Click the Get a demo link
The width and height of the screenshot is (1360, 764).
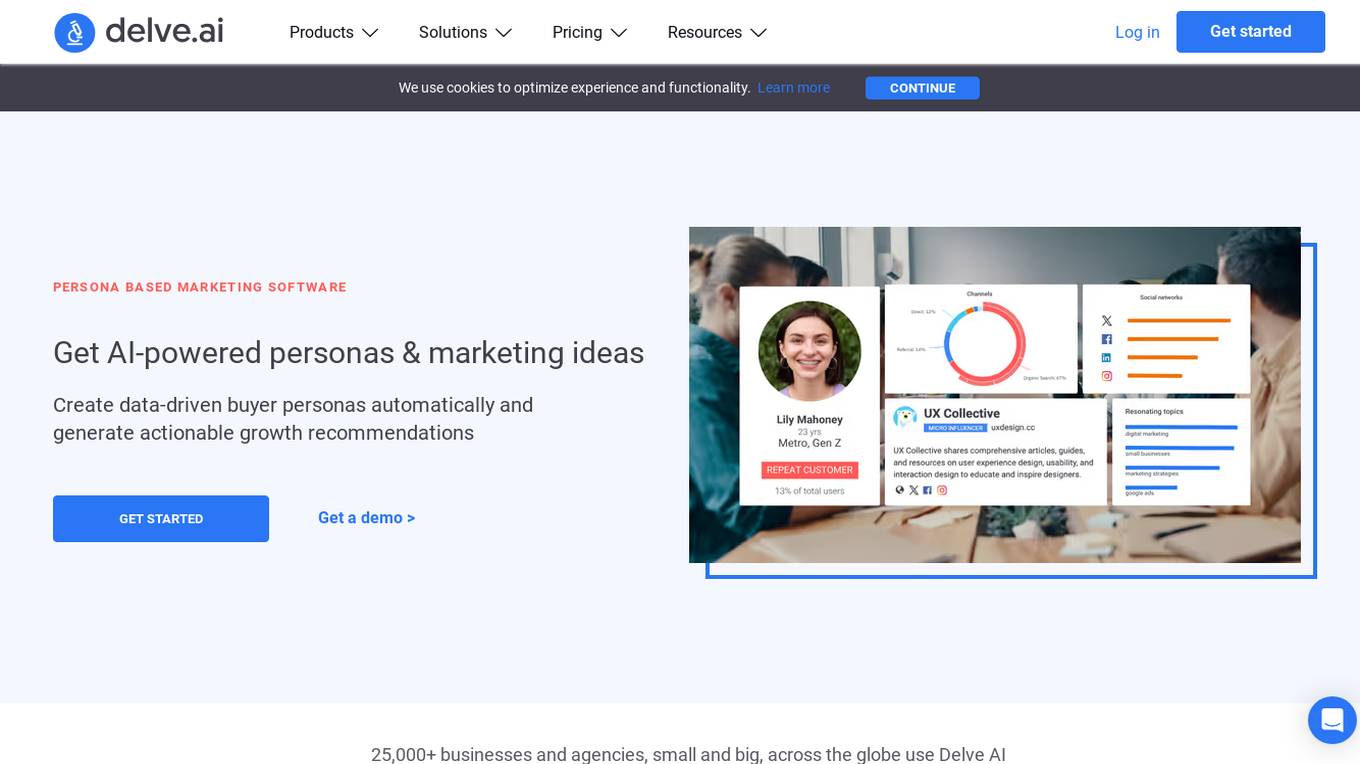pyautogui.click(x=366, y=518)
